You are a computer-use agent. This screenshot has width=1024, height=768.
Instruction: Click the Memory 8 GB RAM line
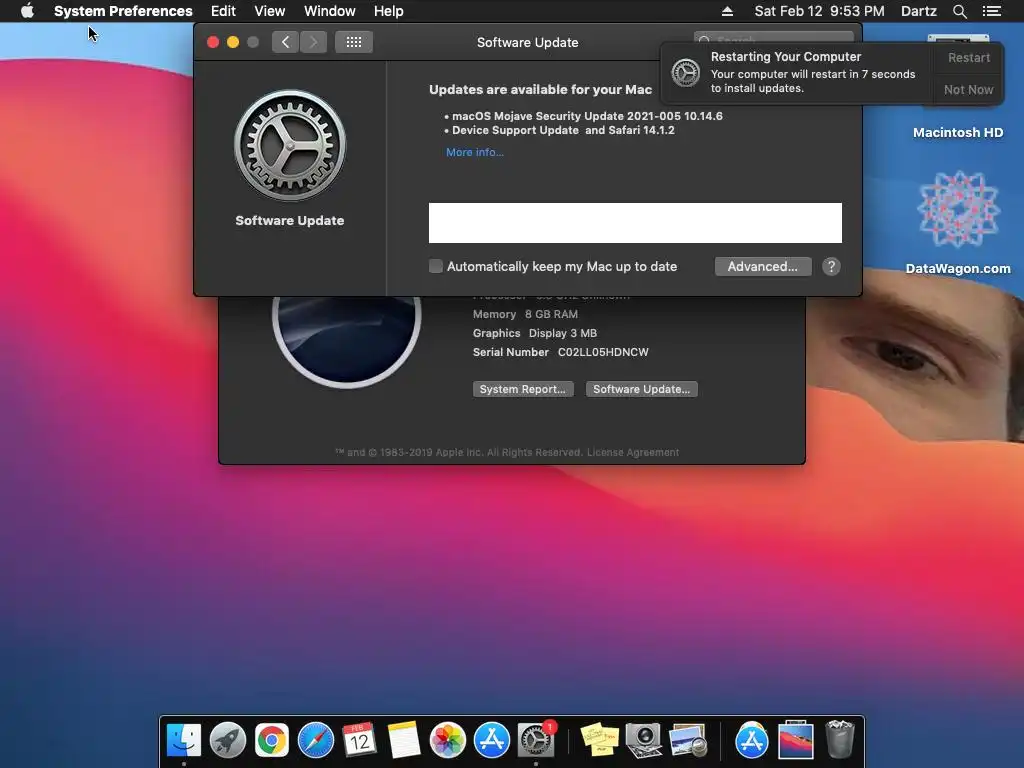[x=525, y=314]
